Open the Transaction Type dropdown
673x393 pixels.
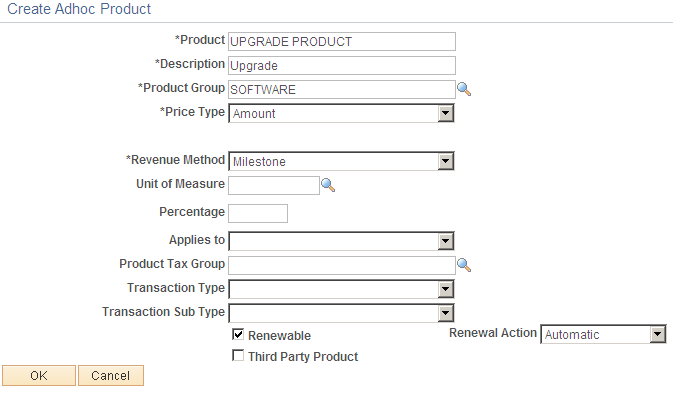click(341, 289)
